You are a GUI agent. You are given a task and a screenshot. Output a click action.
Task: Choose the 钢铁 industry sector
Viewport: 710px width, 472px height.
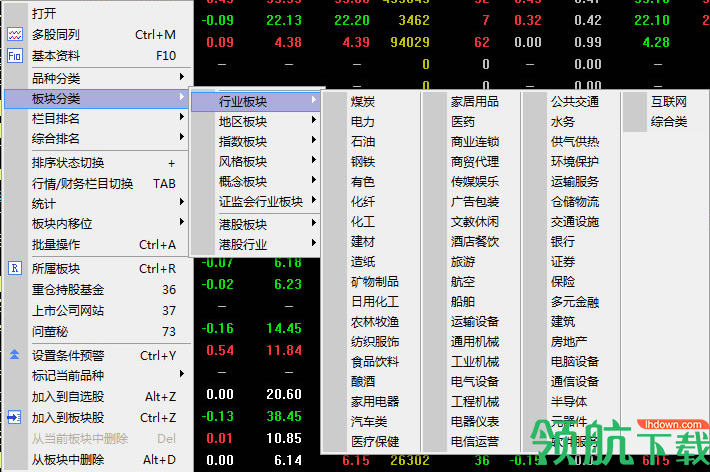click(363, 161)
